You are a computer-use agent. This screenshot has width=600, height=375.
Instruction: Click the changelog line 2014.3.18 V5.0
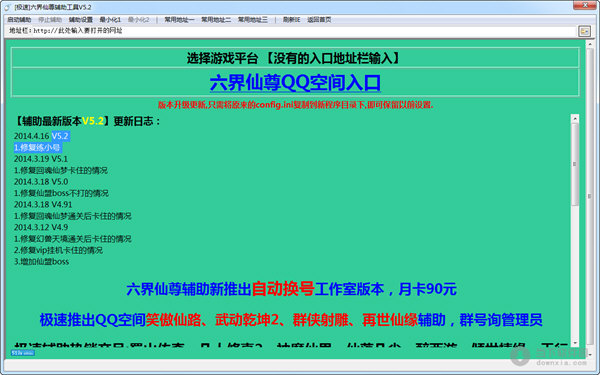pos(41,182)
